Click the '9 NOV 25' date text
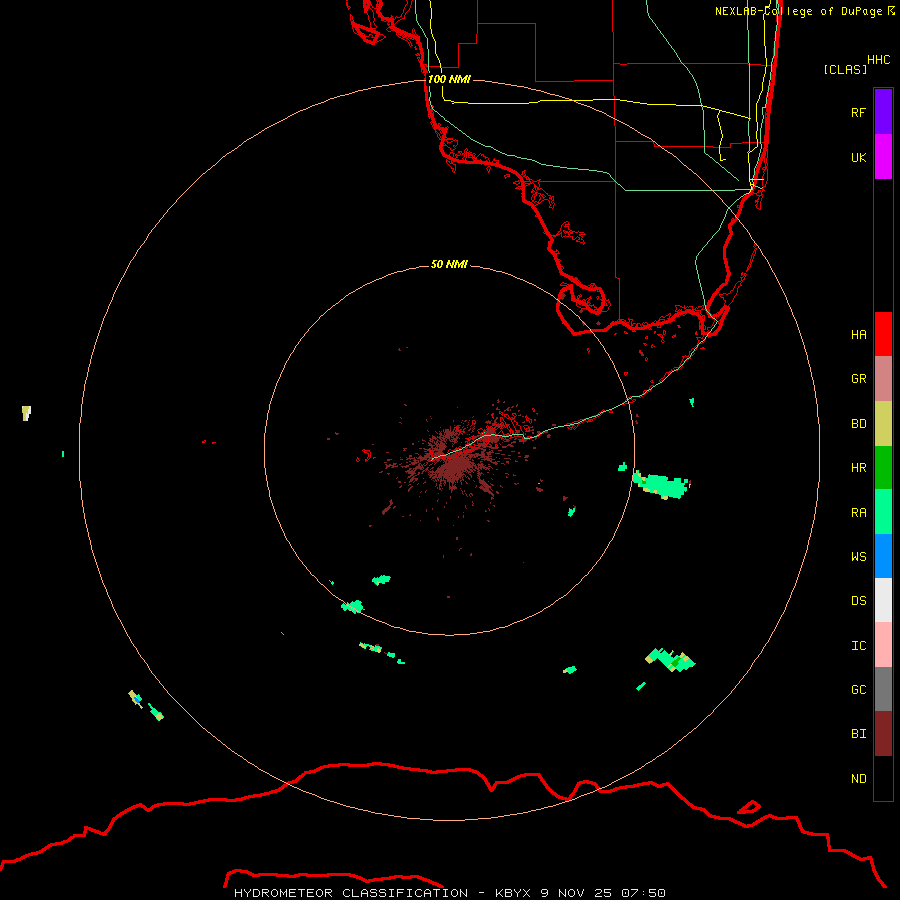Image resolution: width=900 pixels, height=900 pixels. point(577,893)
